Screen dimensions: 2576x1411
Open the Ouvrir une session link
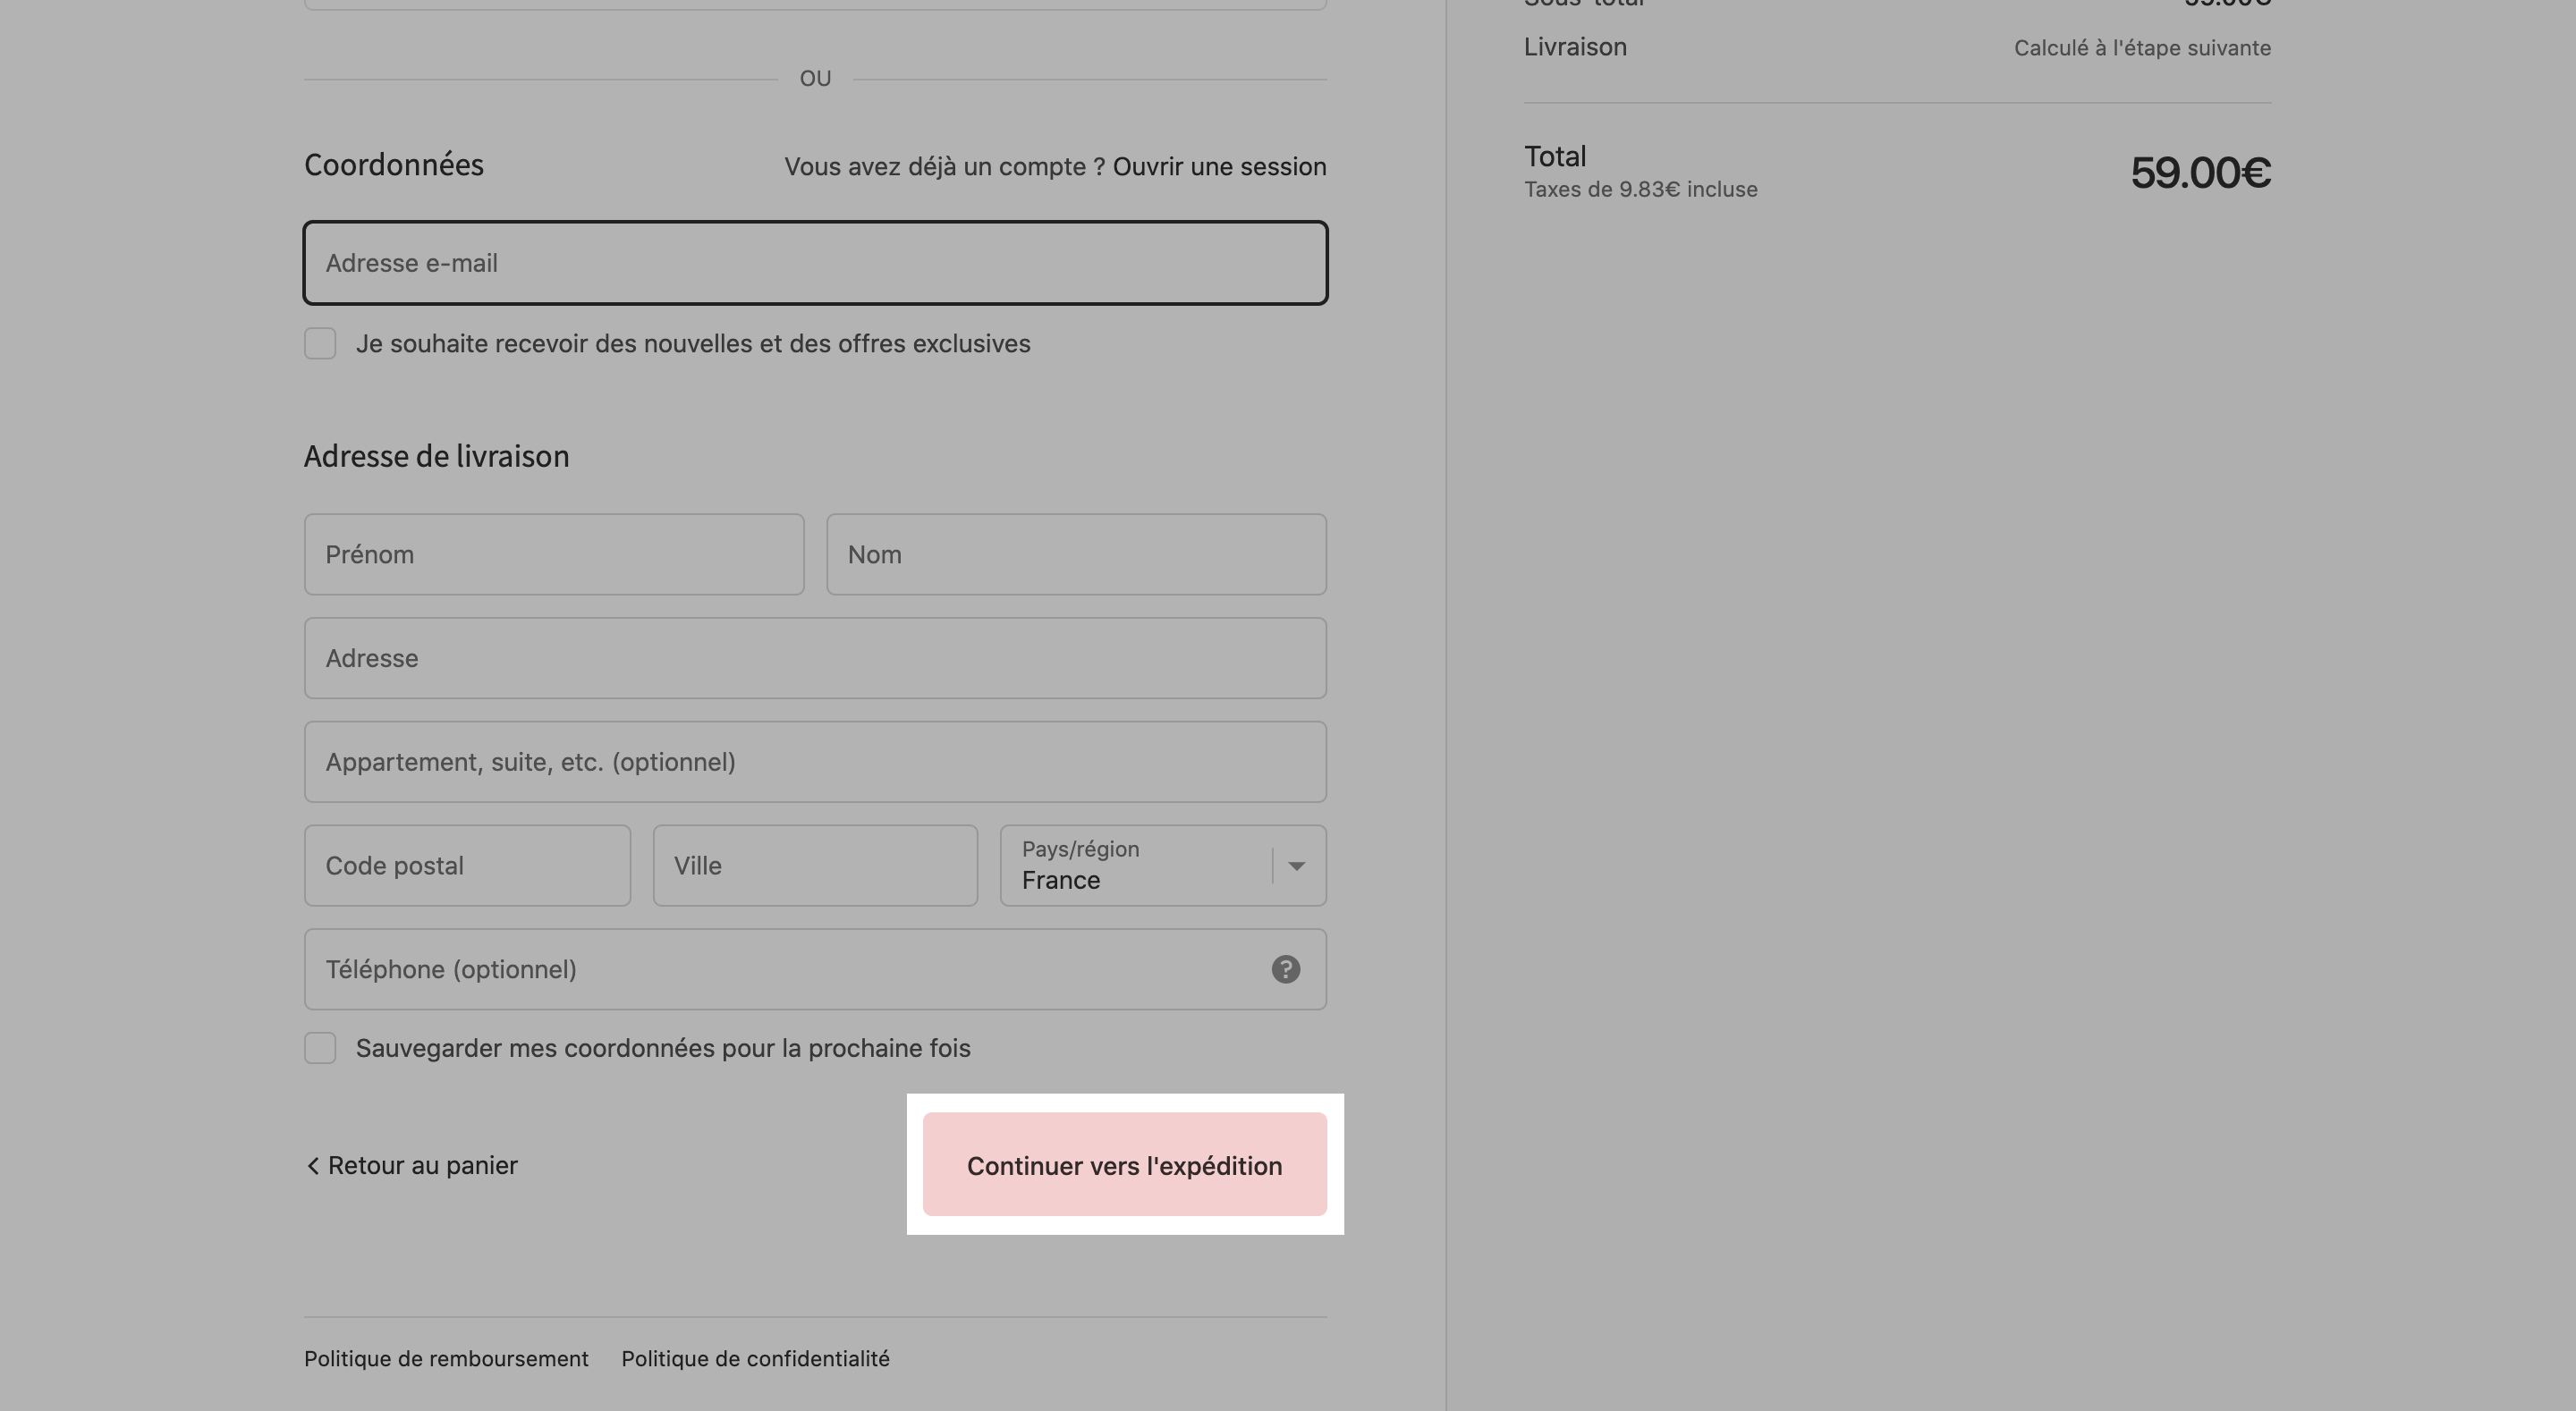(1219, 166)
